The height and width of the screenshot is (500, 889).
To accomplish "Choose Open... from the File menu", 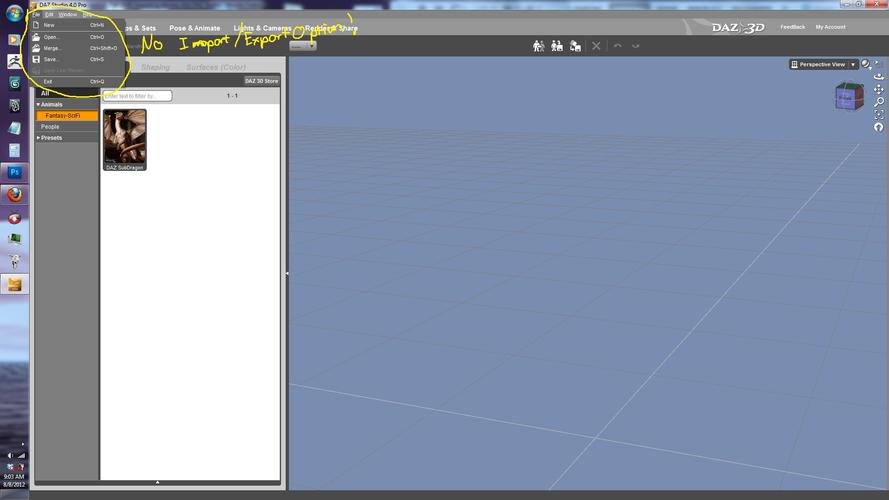I will [x=78, y=37].
